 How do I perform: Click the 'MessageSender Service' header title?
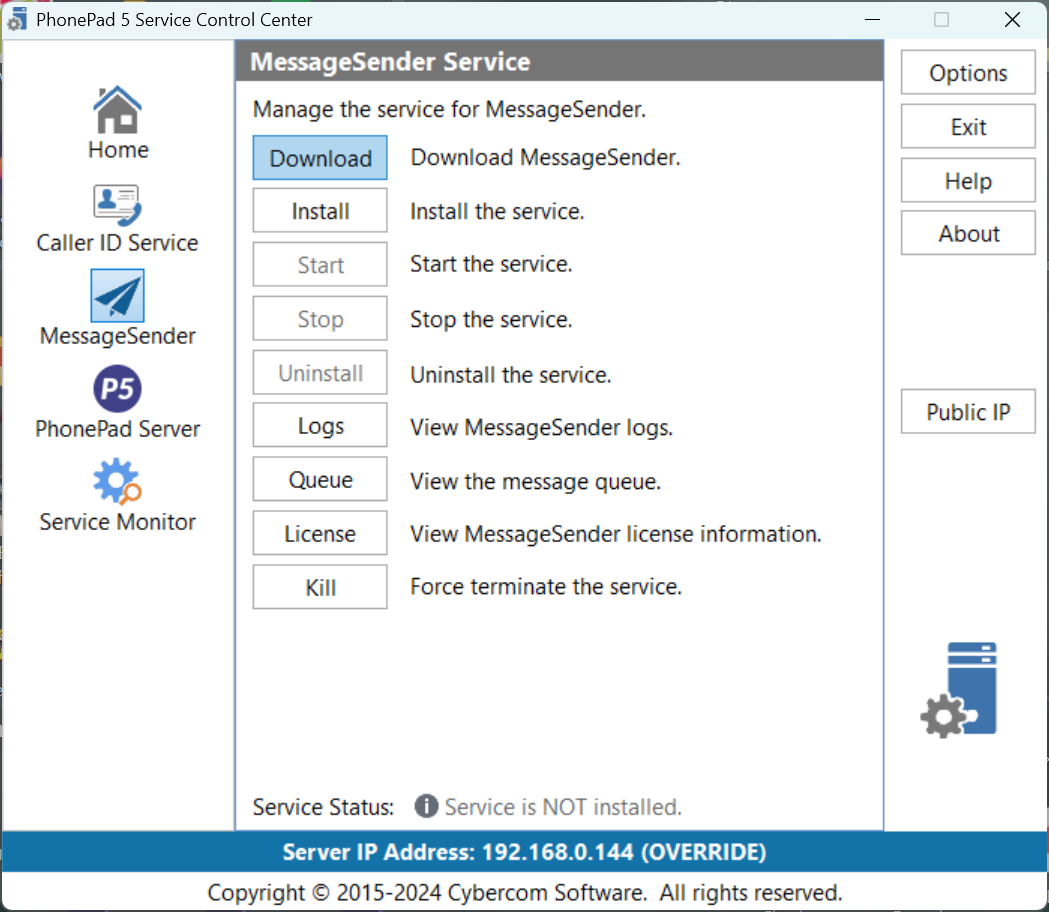pos(390,62)
